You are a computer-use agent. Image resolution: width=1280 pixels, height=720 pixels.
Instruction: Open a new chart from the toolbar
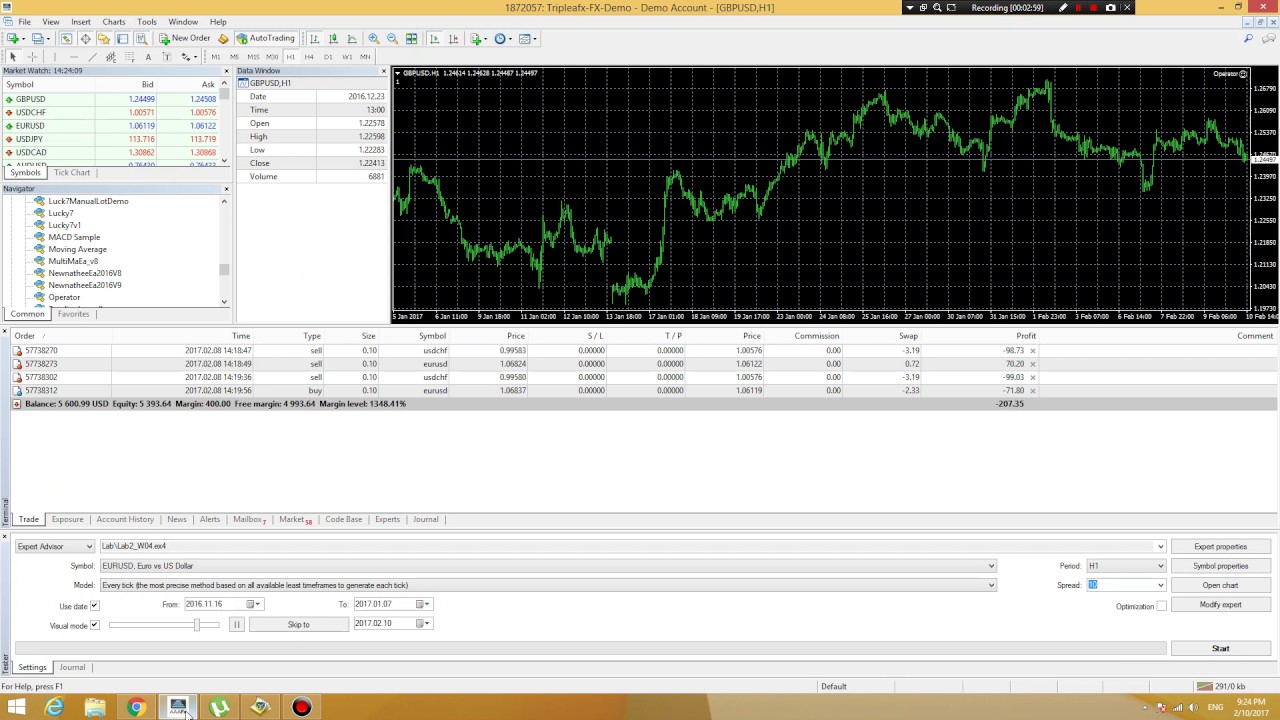[x=14, y=39]
